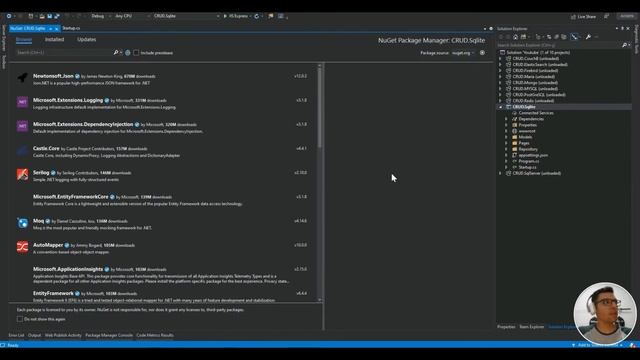Click the package list scrollbar thumb
640x360 pixels.
pyautogui.click(x=319, y=107)
